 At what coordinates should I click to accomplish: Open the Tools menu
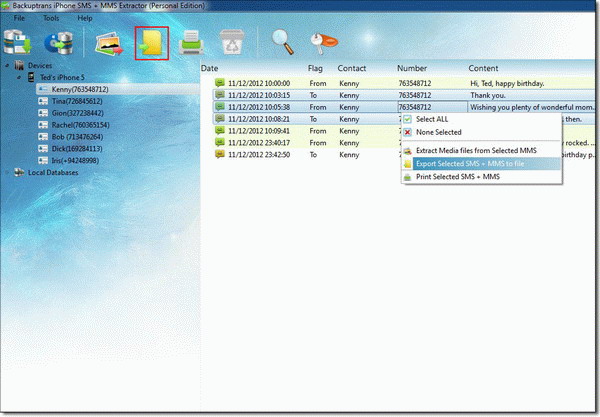point(51,18)
